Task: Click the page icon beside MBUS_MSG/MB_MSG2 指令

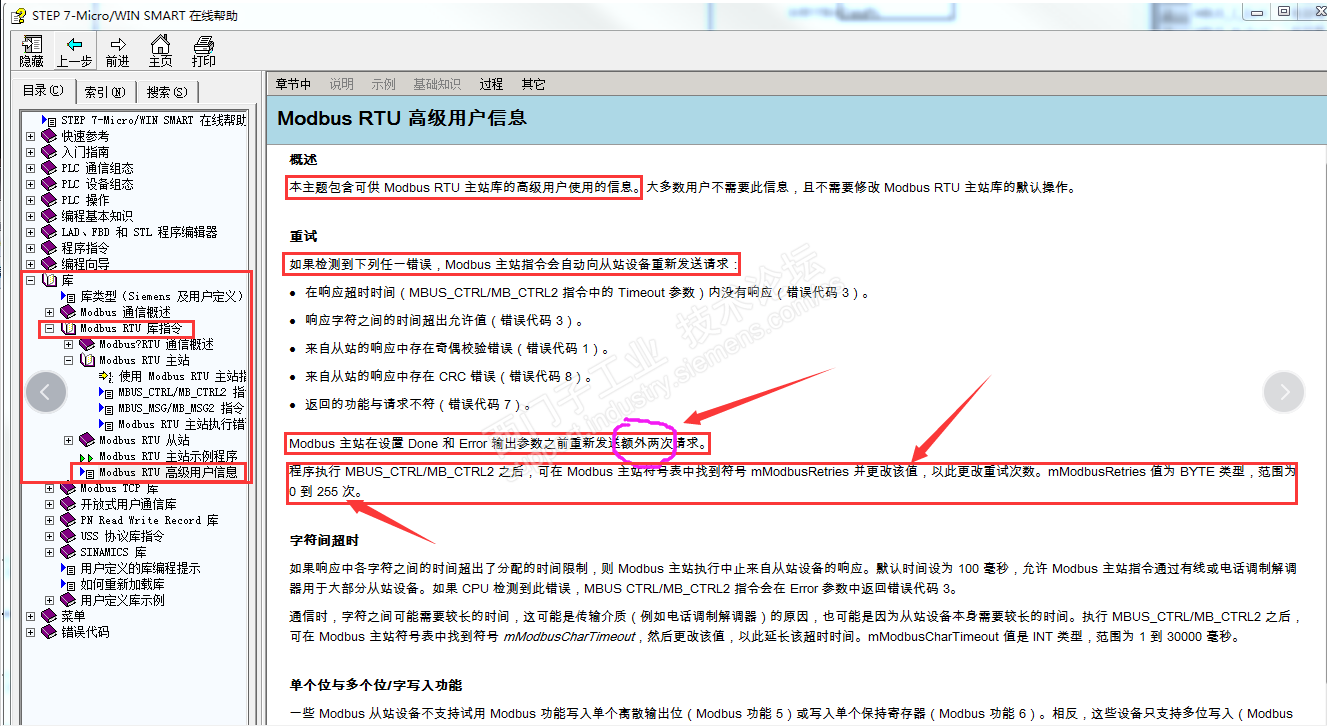Action: click(x=106, y=408)
